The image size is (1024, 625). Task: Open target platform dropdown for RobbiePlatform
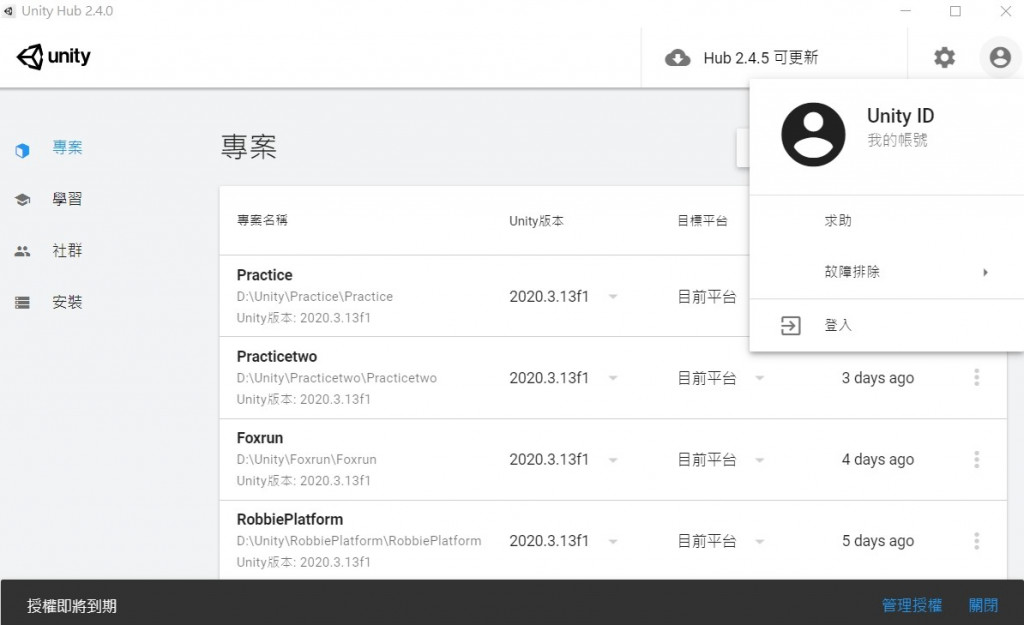760,541
